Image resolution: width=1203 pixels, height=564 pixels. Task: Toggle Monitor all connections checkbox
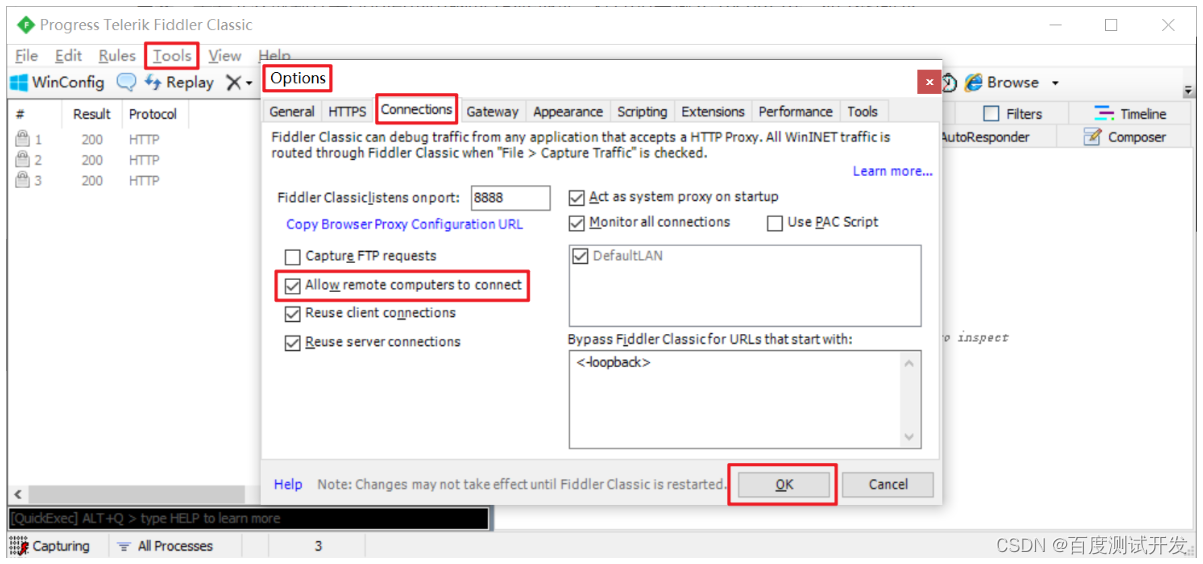[x=577, y=222]
